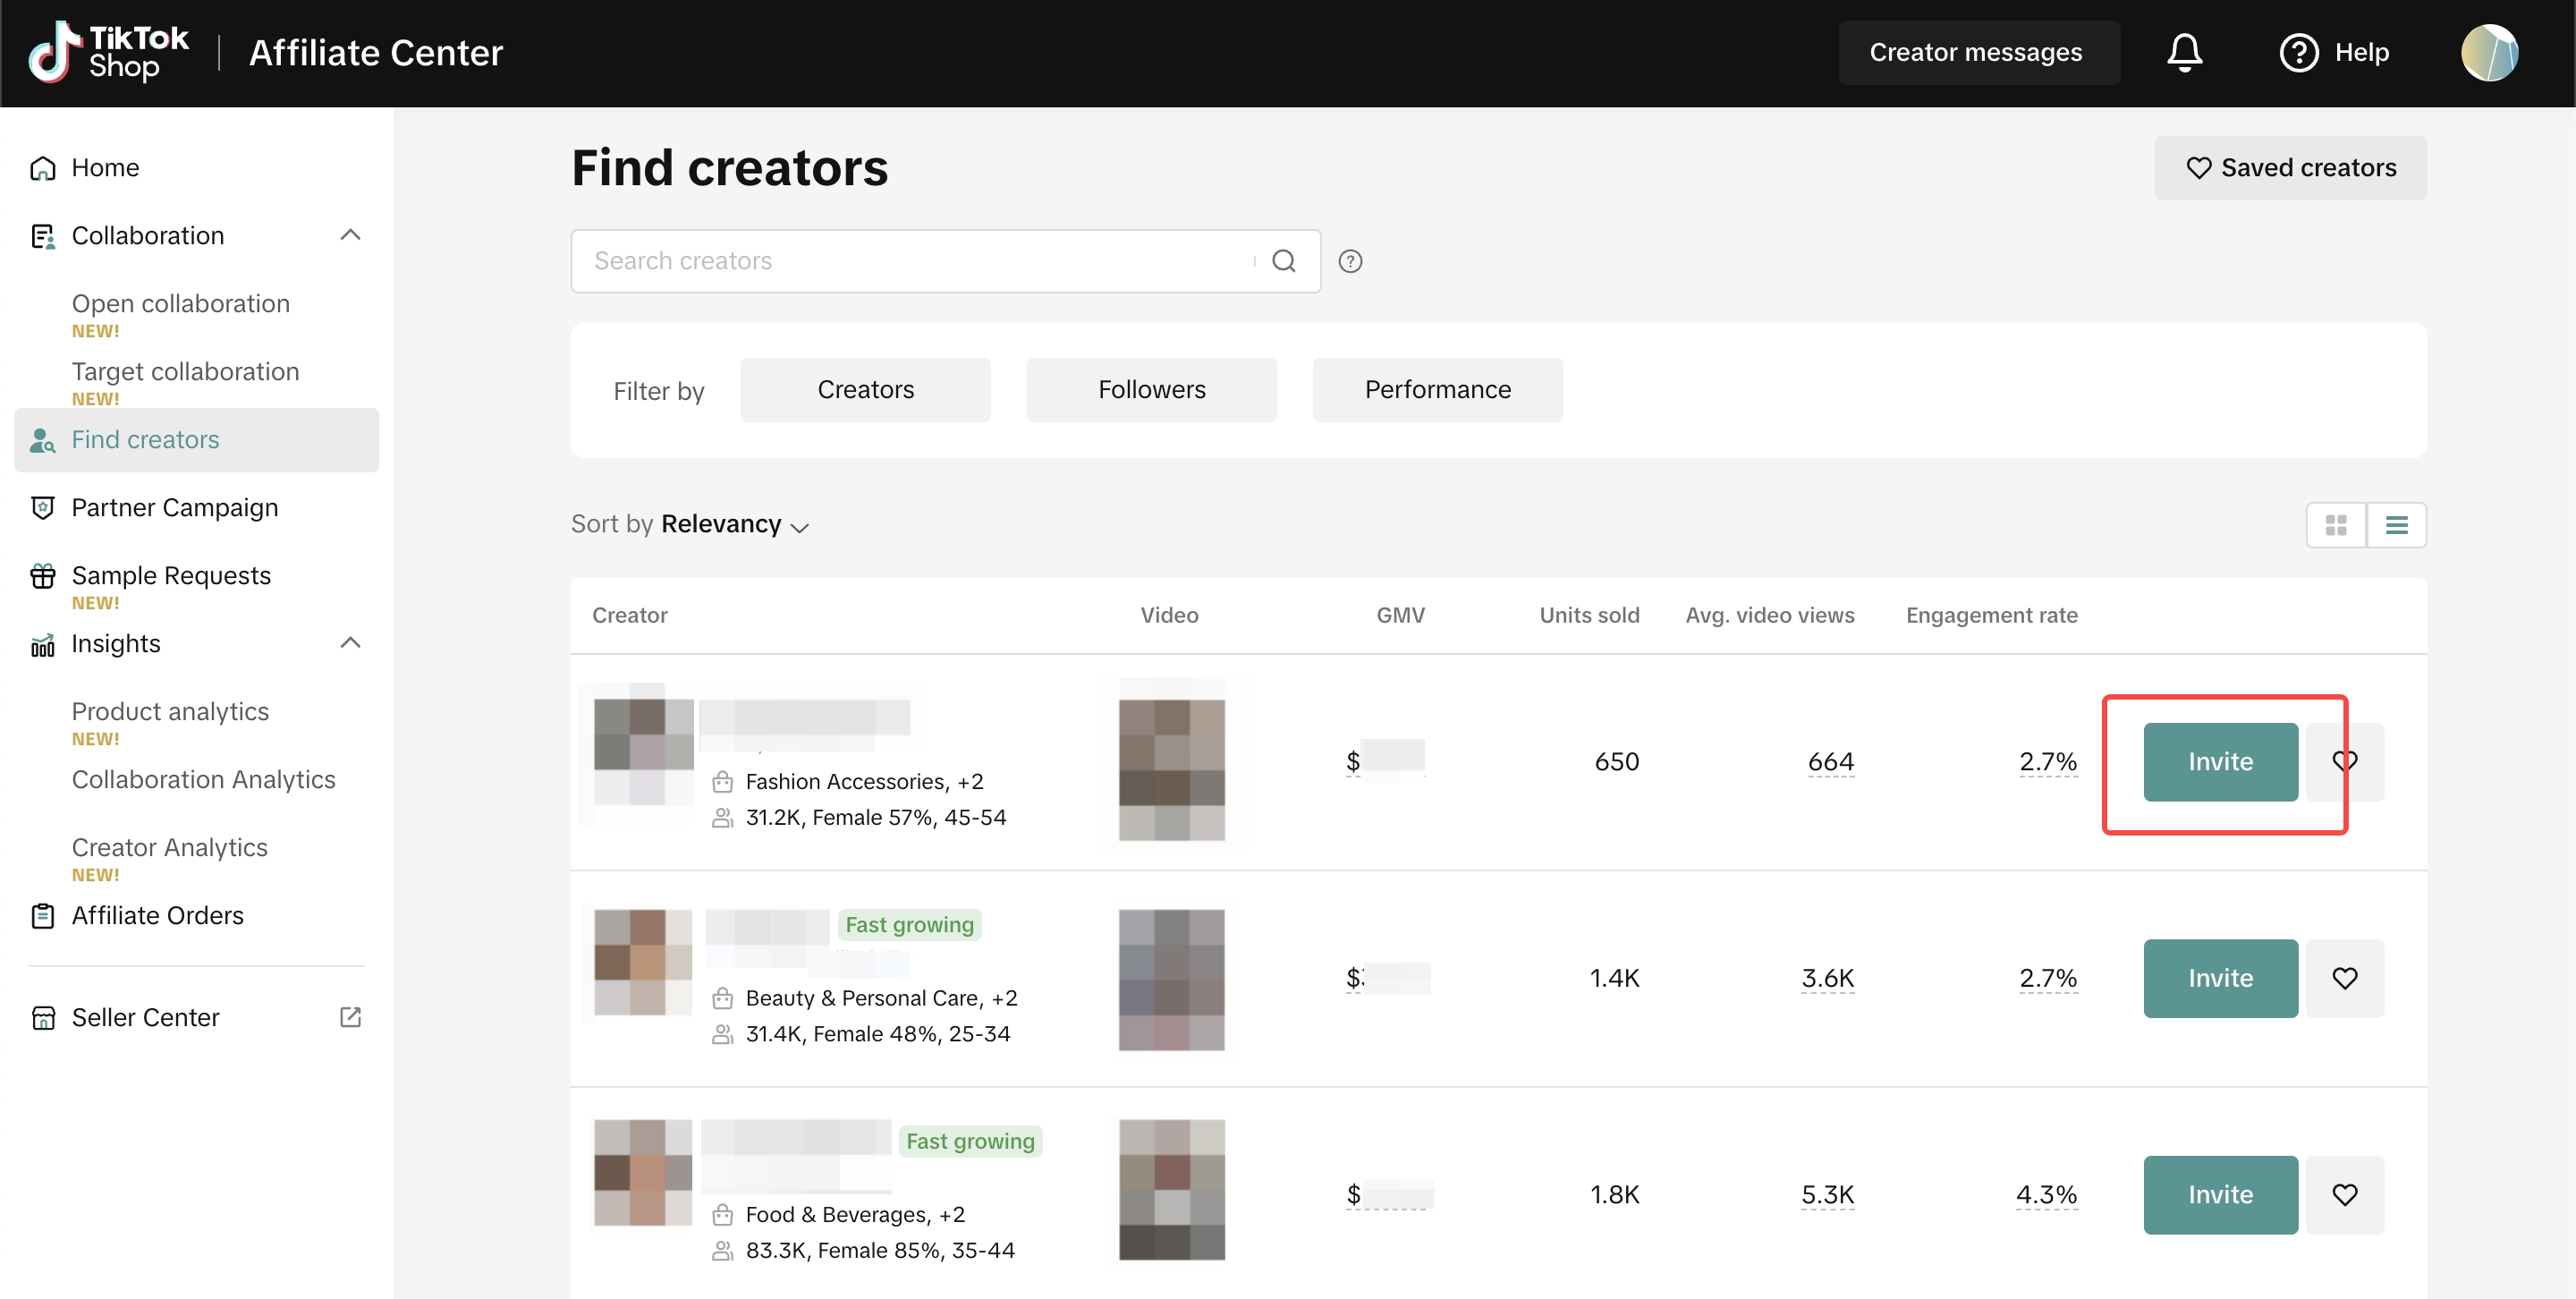Open the Partner Campaign sidebar item
The width and height of the screenshot is (2576, 1299).
(x=175, y=508)
